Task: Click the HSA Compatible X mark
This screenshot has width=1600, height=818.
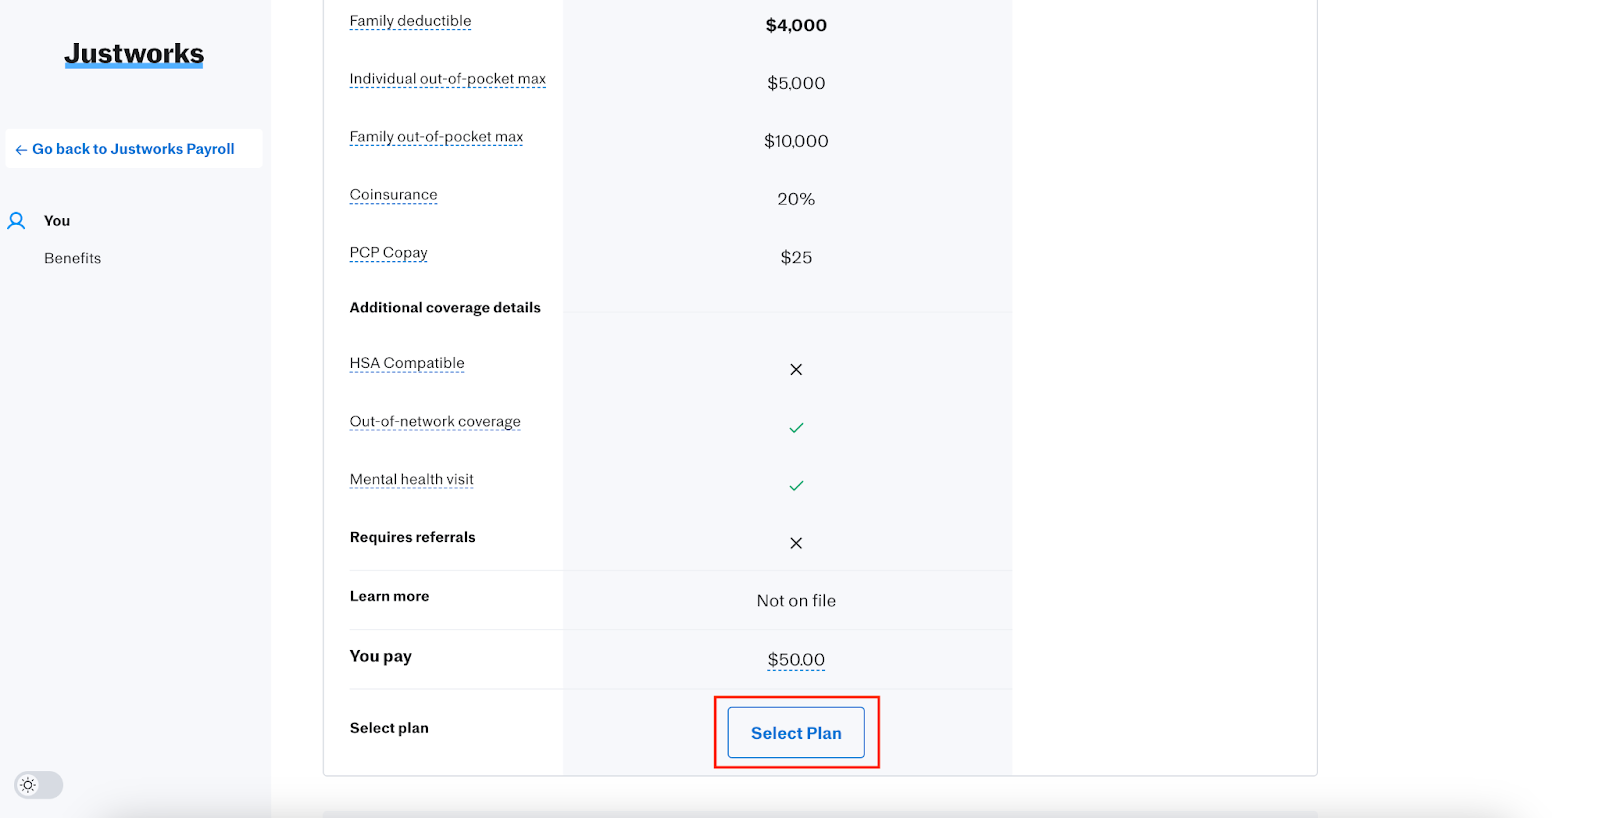Action: 796,369
